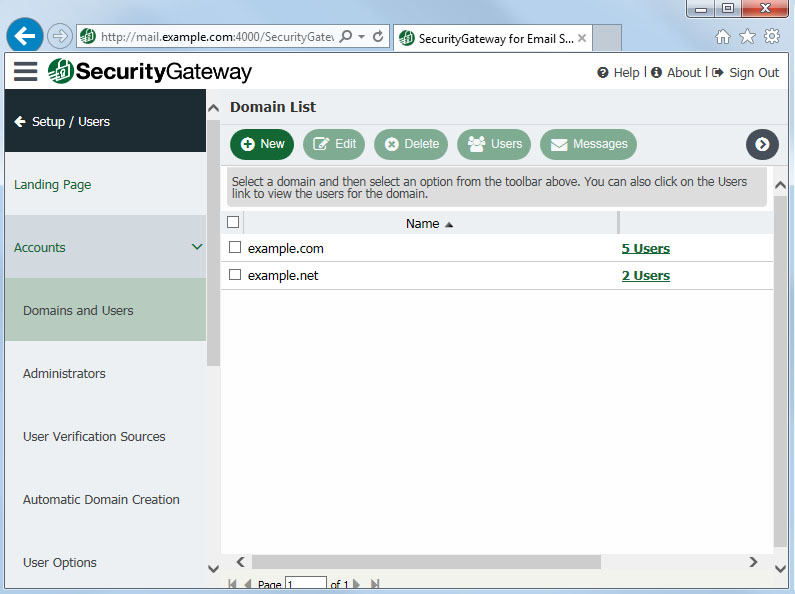Click the horizontal scrollbar thumb
The image size is (795, 594).
coord(426,562)
